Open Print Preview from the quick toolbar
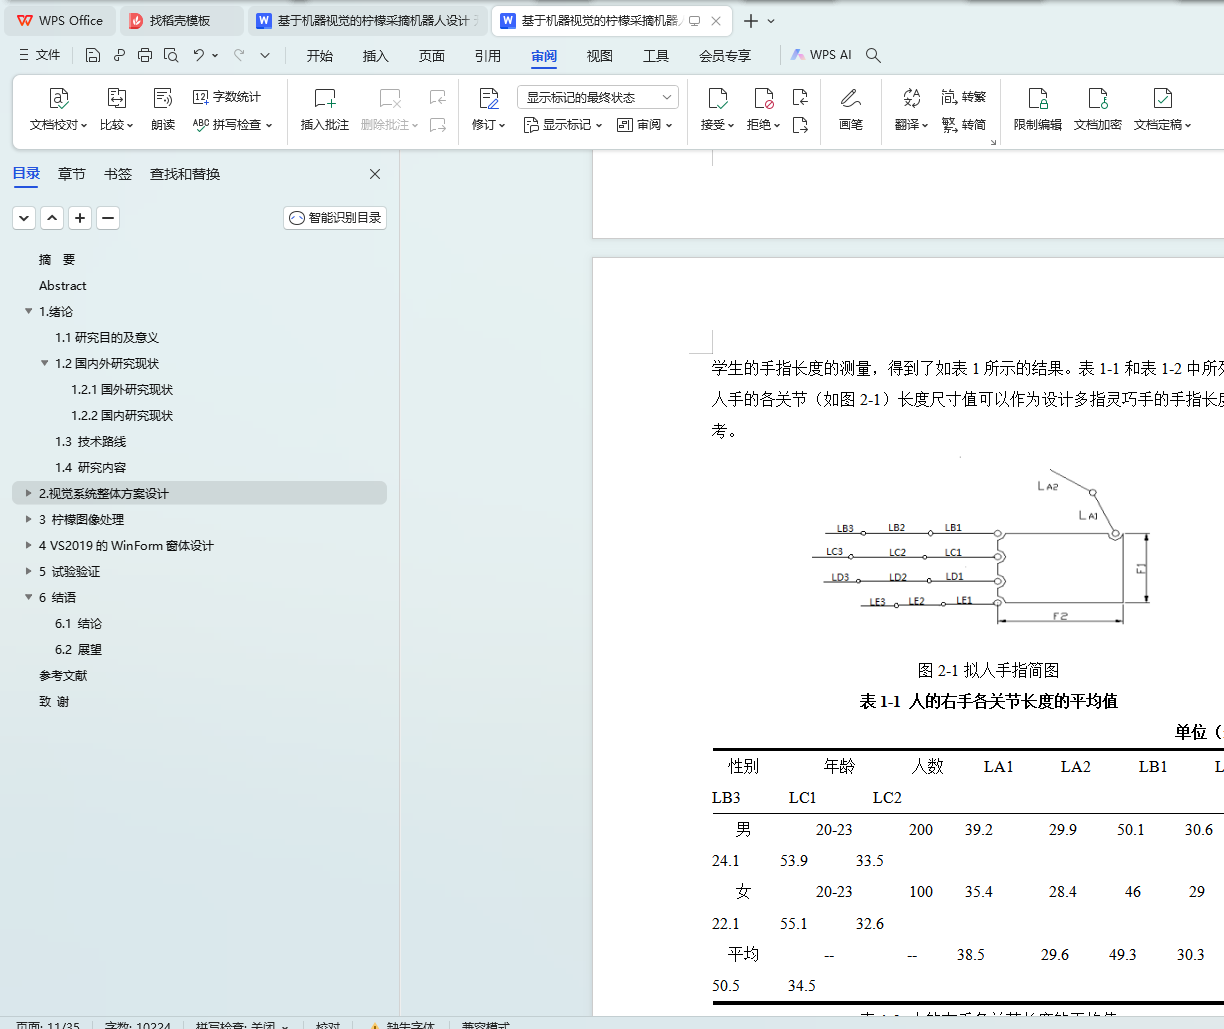This screenshot has width=1224, height=1029. (171, 56)
